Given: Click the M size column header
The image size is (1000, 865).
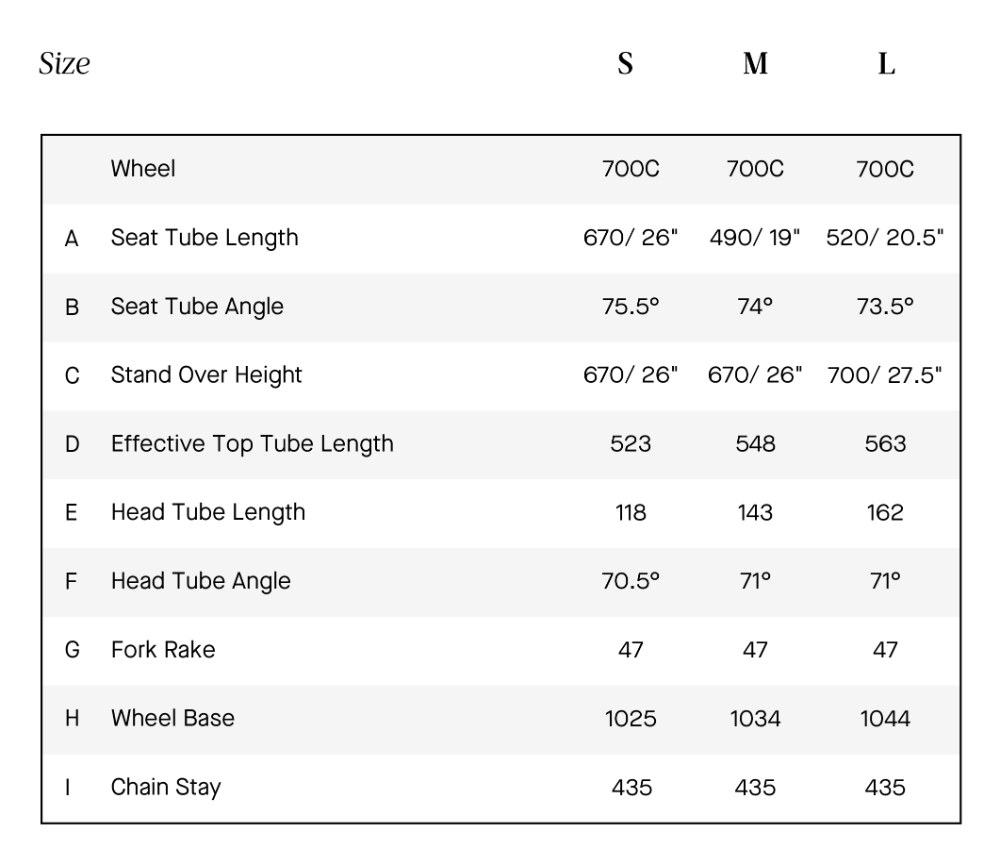Looking at the screenshot, I should [756, 66].
